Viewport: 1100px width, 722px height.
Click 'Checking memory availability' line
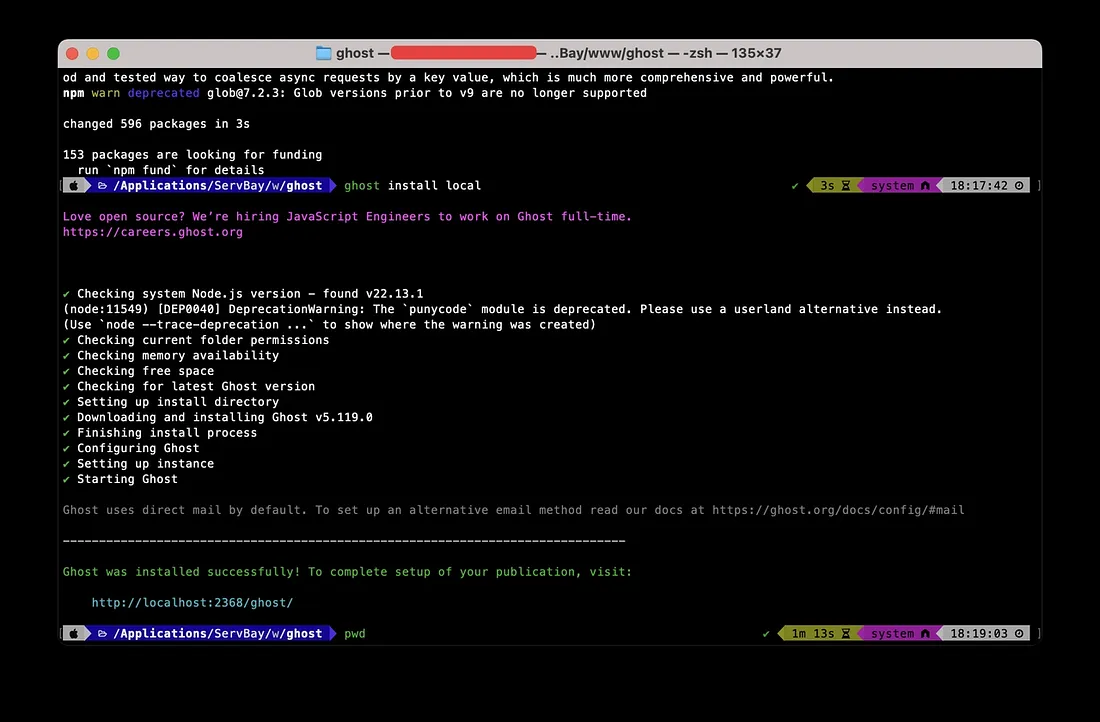tap(178, 356)
